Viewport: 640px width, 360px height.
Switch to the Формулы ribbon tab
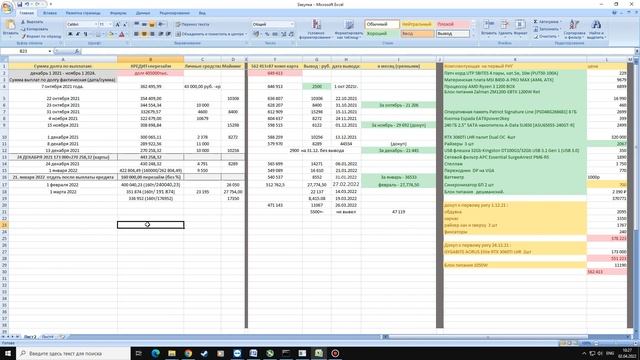click(118, 13)
